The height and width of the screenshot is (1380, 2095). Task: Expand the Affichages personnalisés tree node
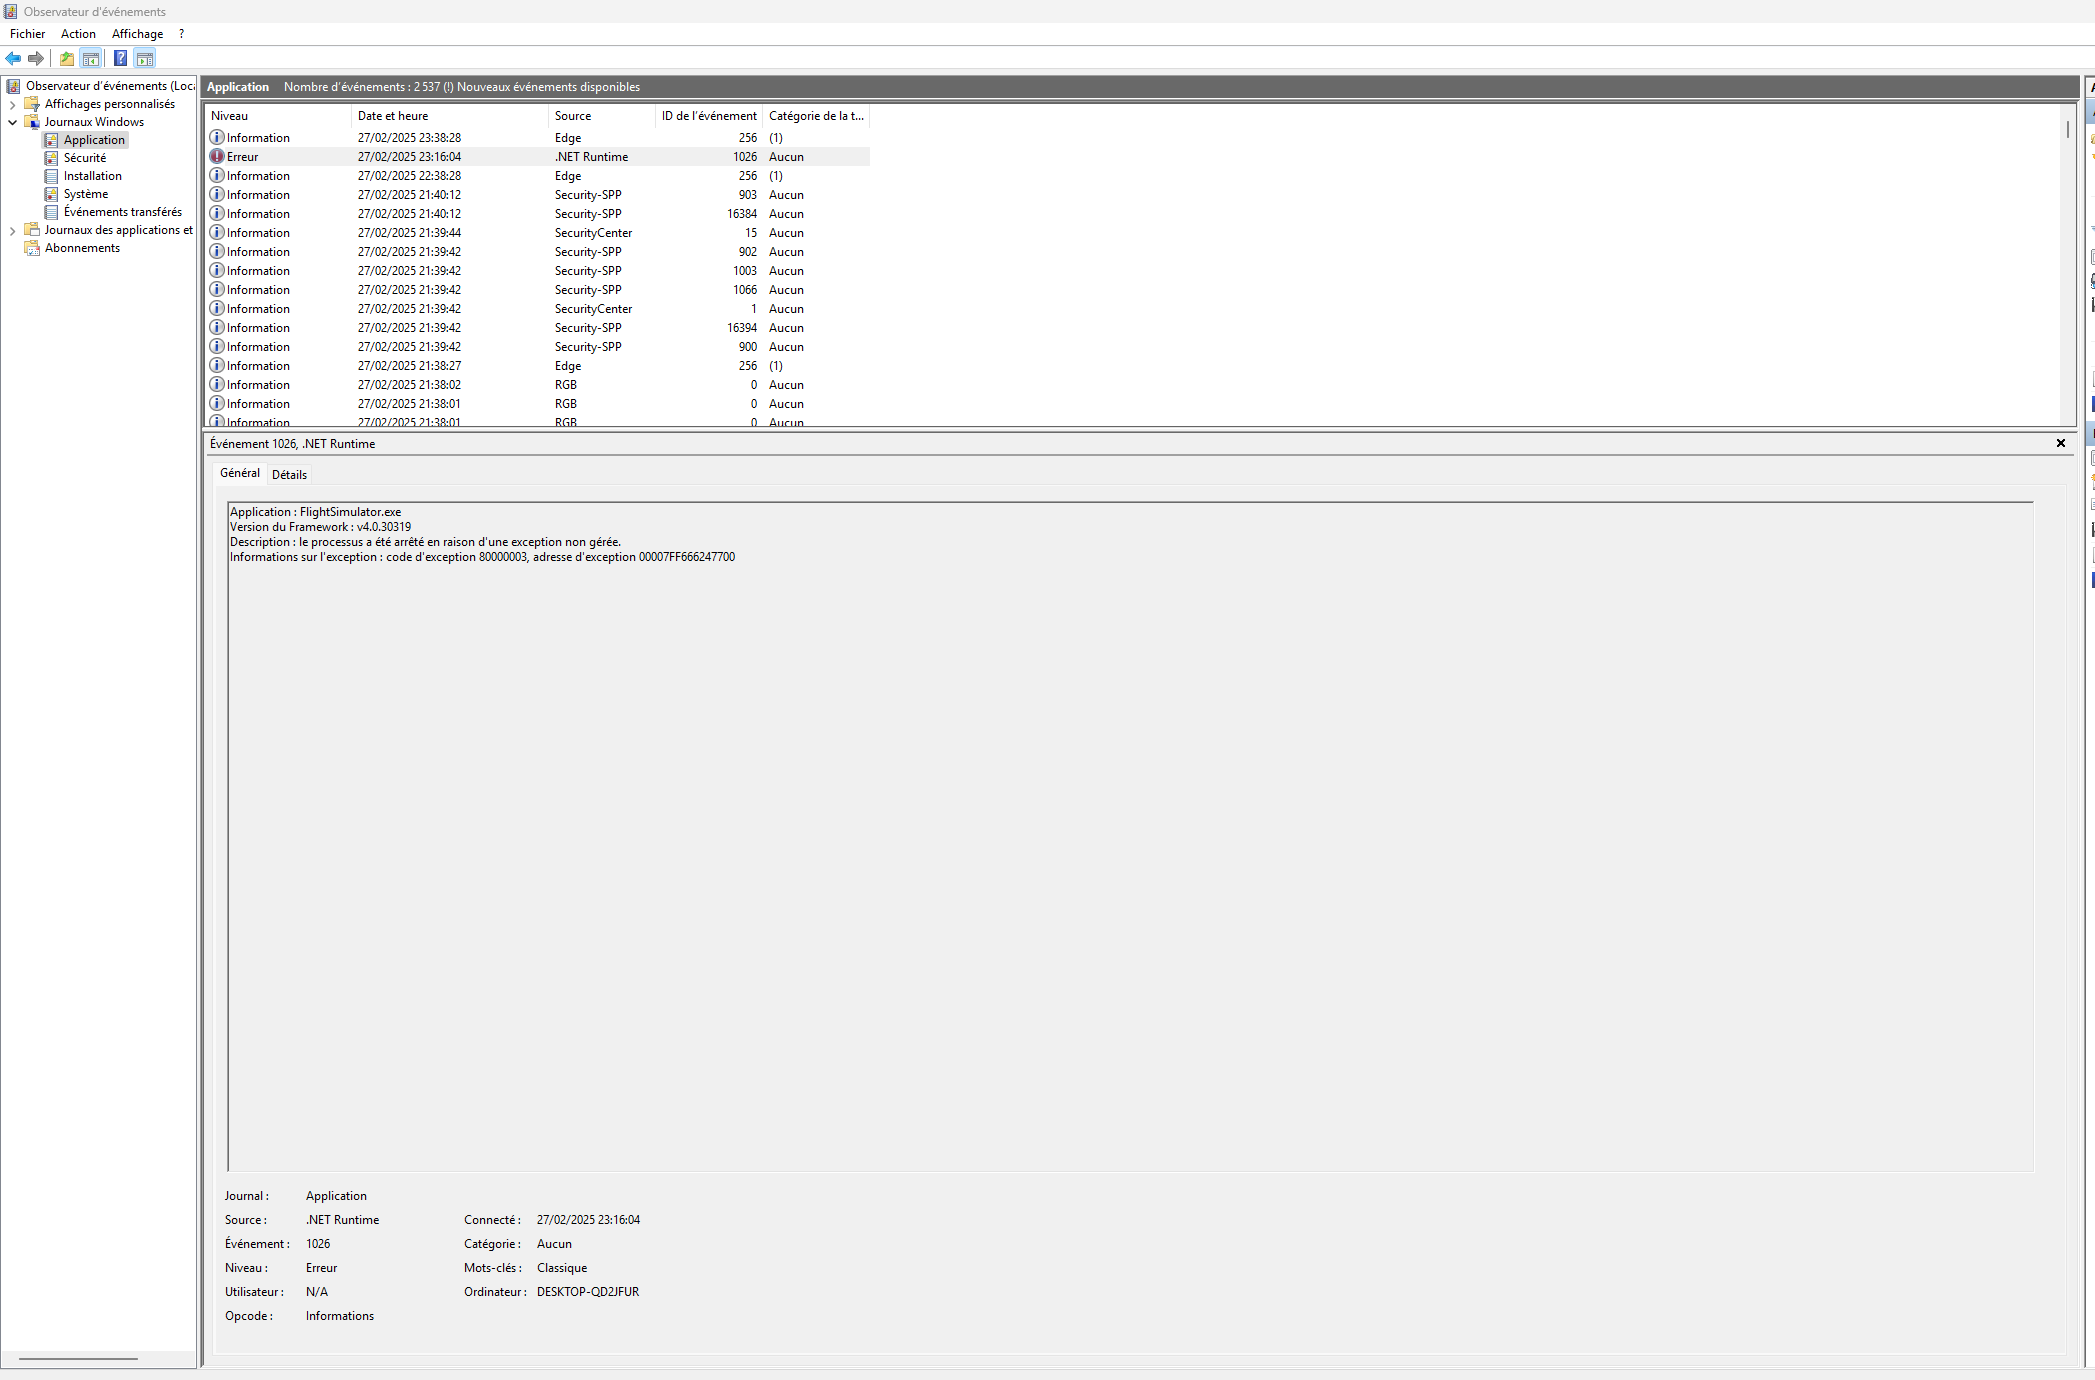coord(12,104)
